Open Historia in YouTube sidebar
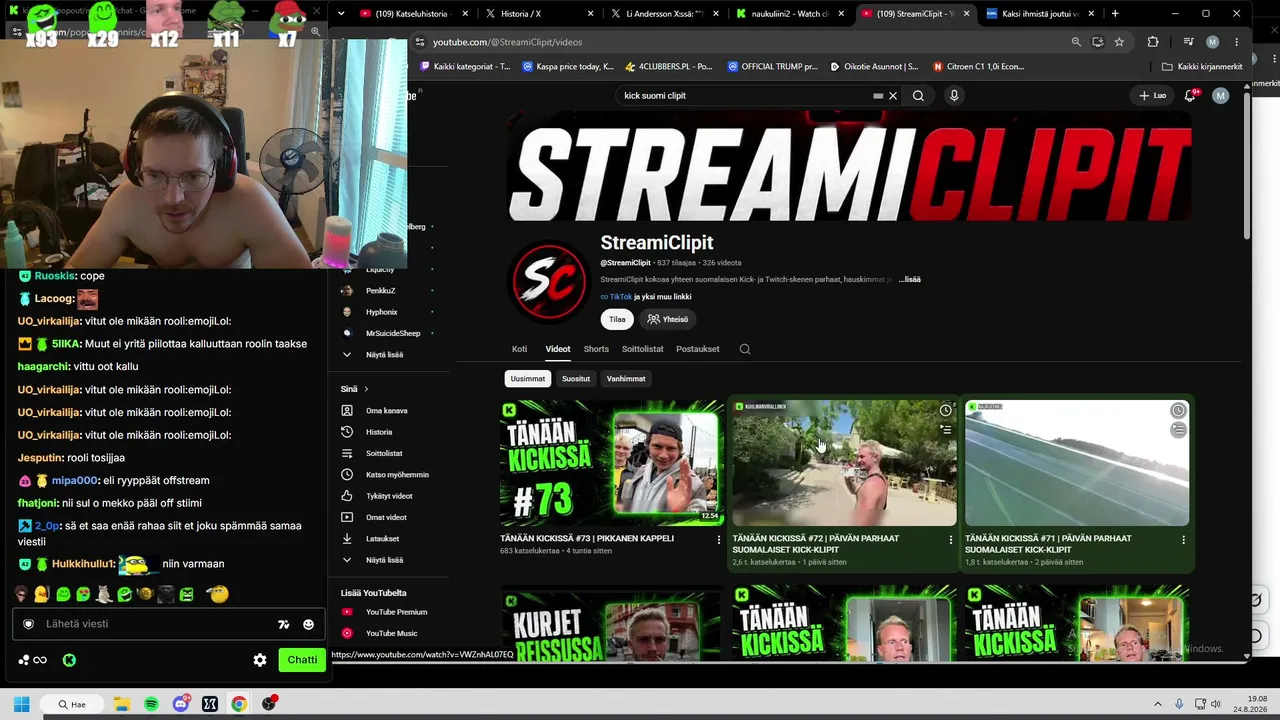The width and height of the screenshot is (1280, 720). click(378, 432)
